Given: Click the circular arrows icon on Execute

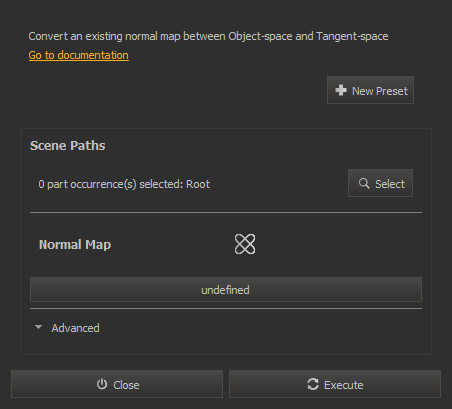Looking at the screenshot, I should 313,384.
